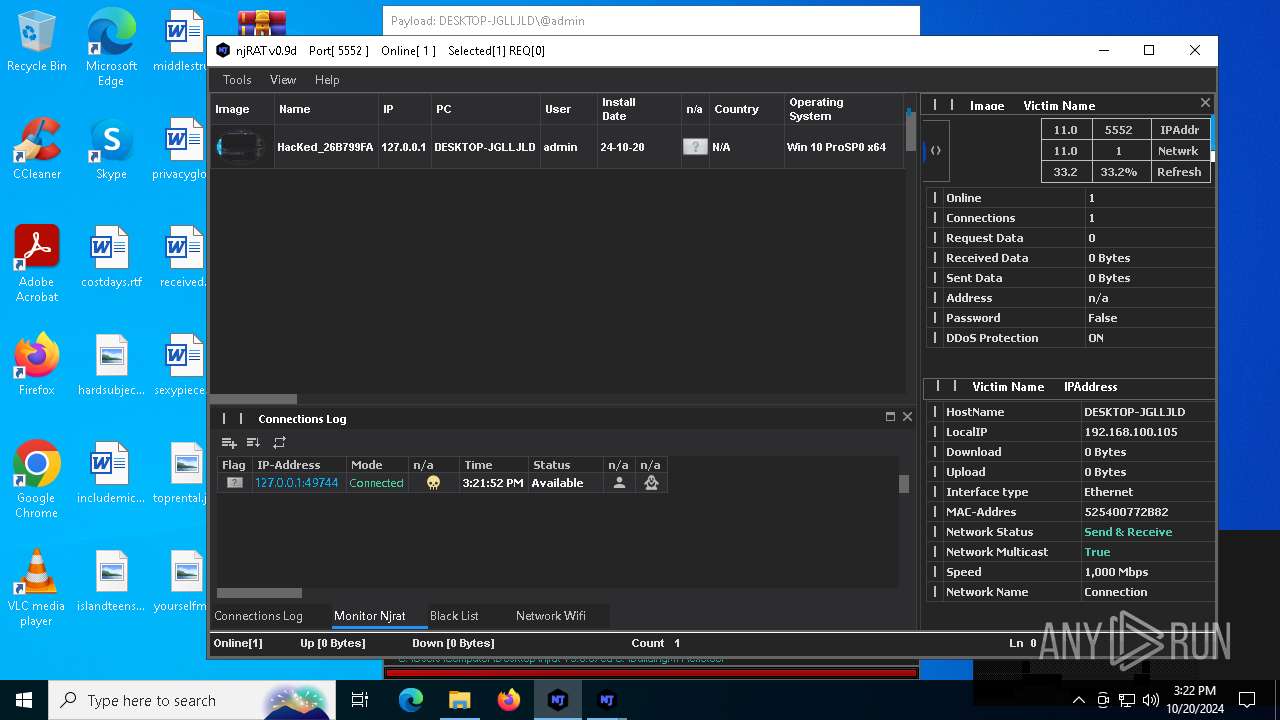
Task: Click the 127.0.0.1:49744 address in Connections Log
Action: pyautogui.click(x=297, y=483)
